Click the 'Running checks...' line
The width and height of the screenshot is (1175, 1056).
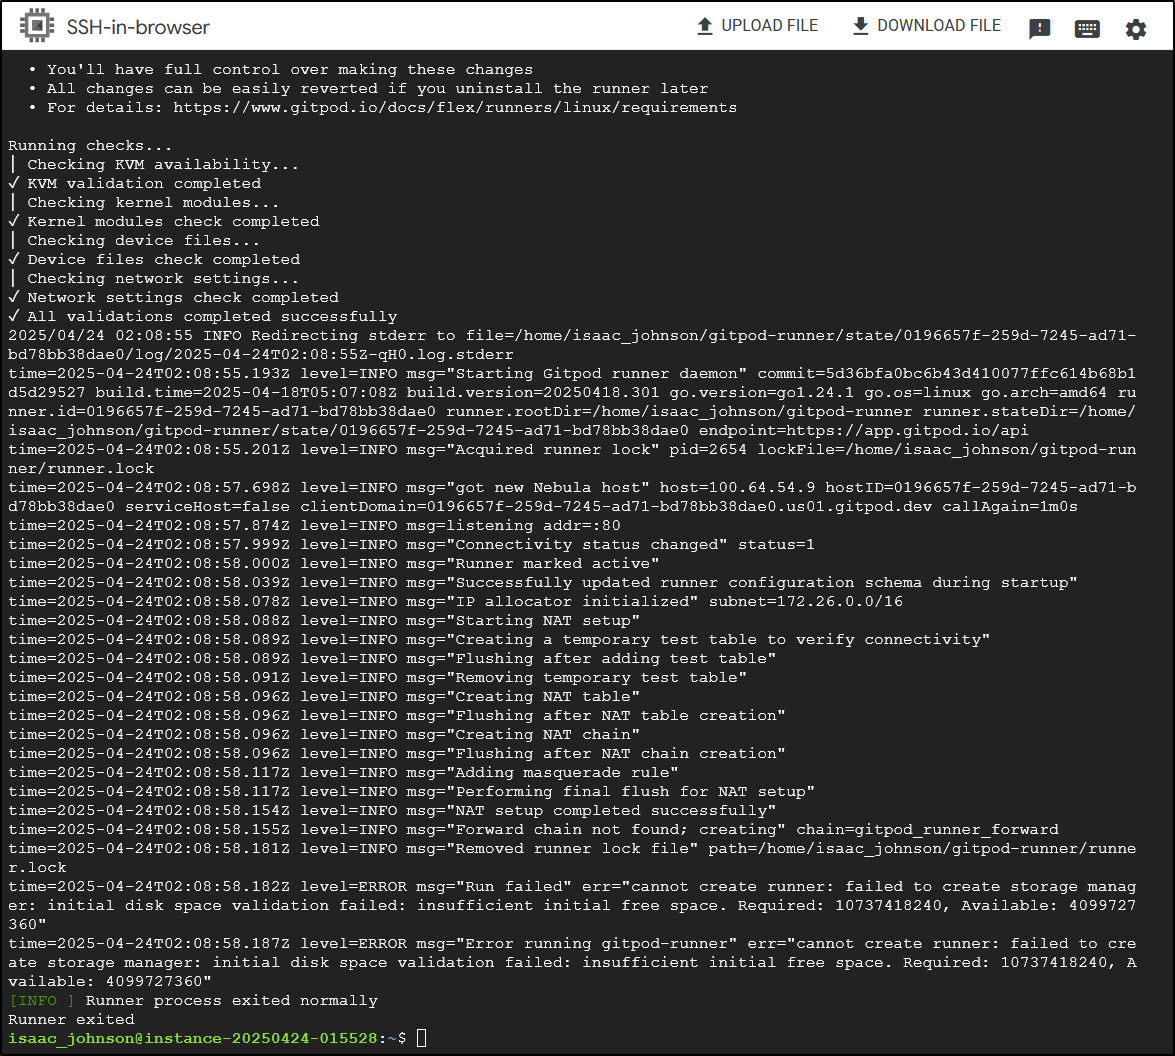coord(90,145)
